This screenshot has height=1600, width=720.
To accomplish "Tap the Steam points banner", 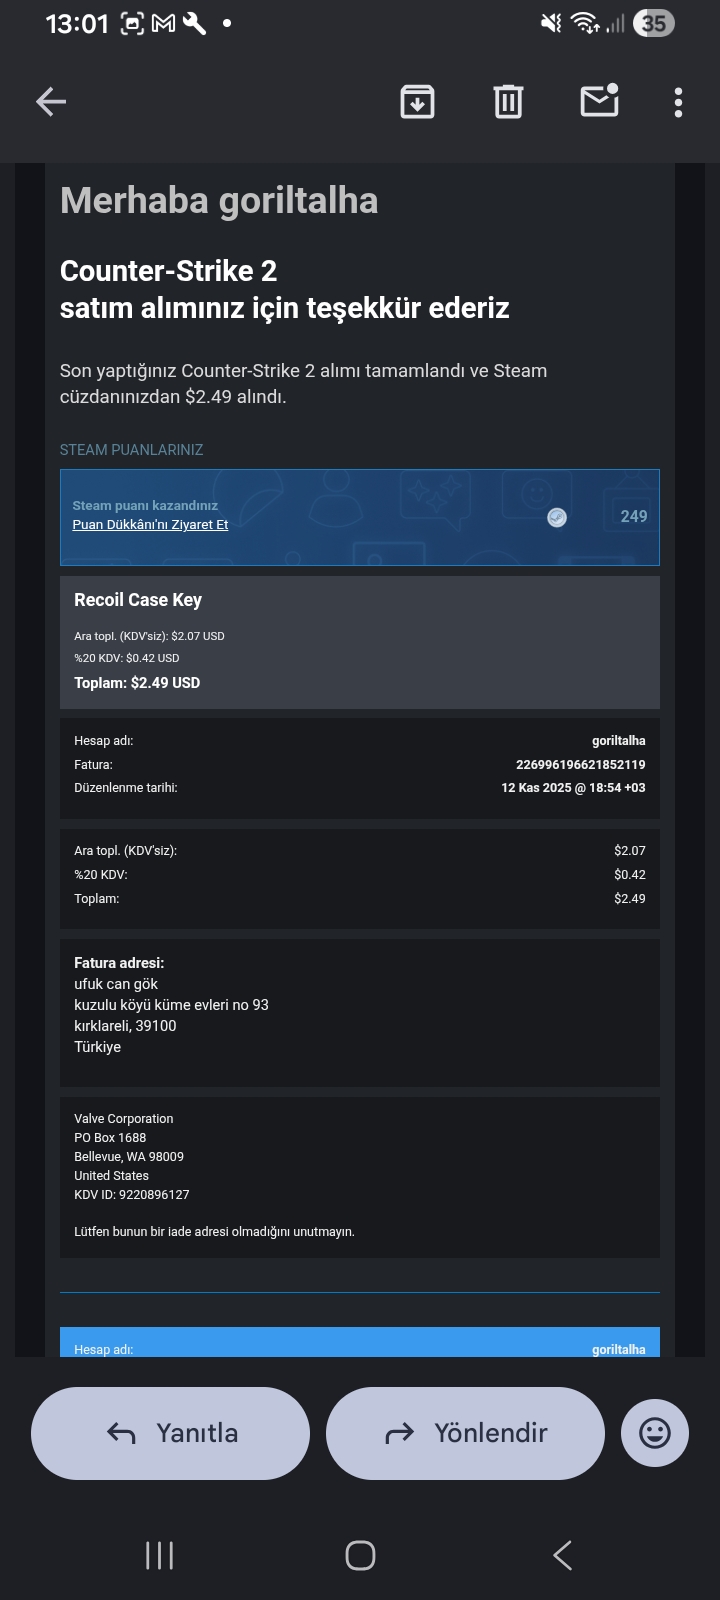I will point(360,517).
